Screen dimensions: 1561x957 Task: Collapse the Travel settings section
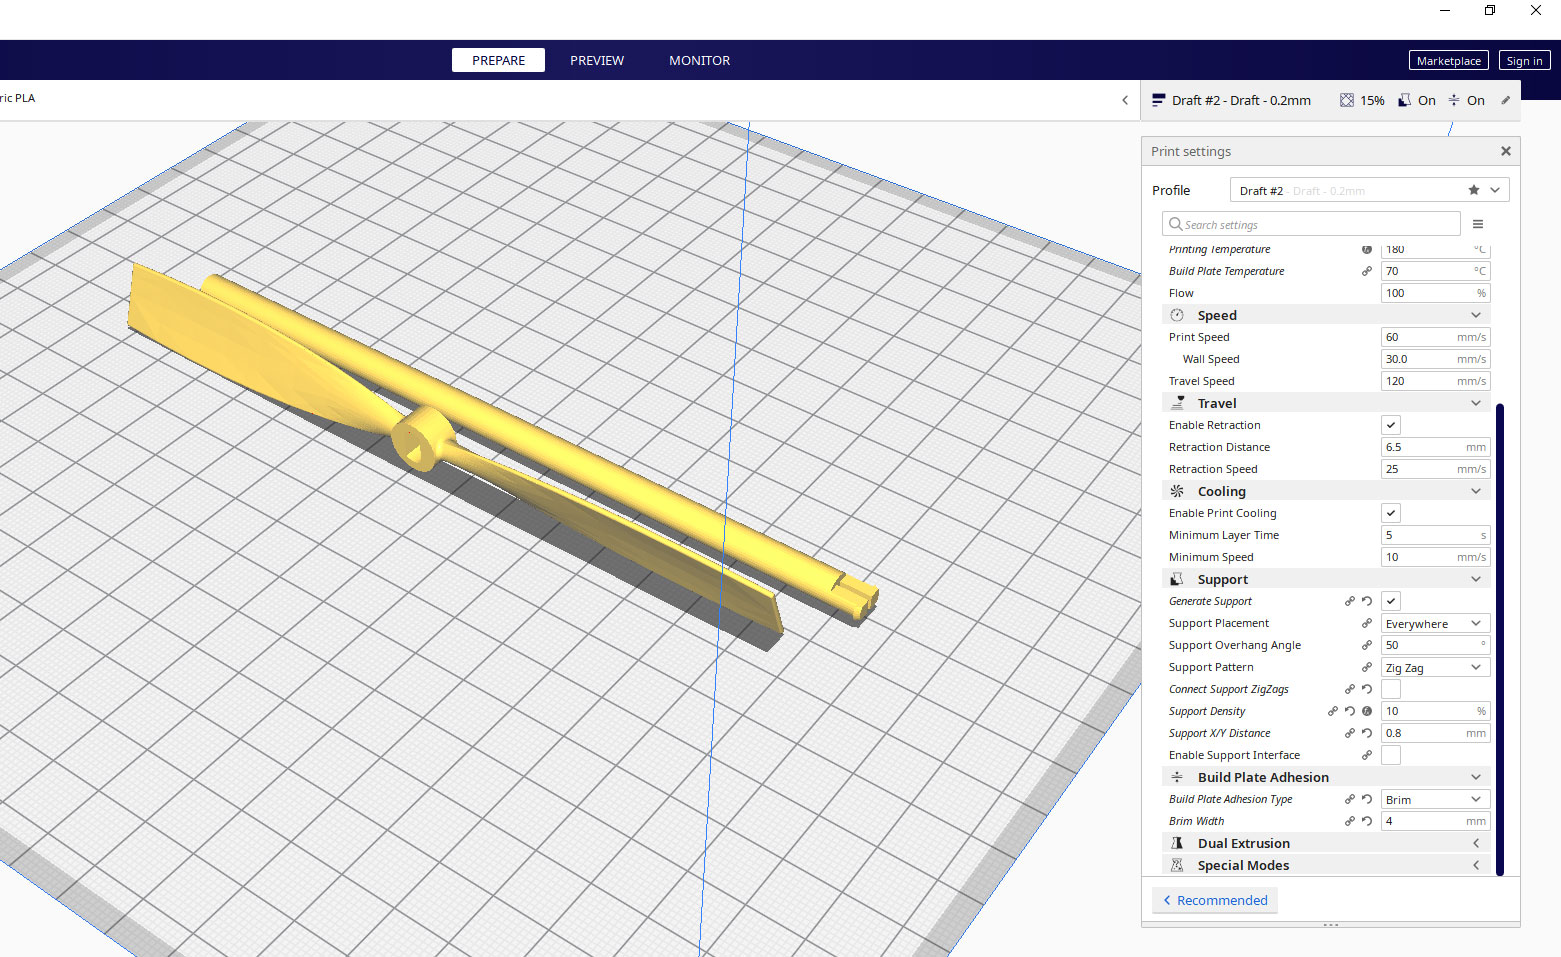pos(1326,403)
